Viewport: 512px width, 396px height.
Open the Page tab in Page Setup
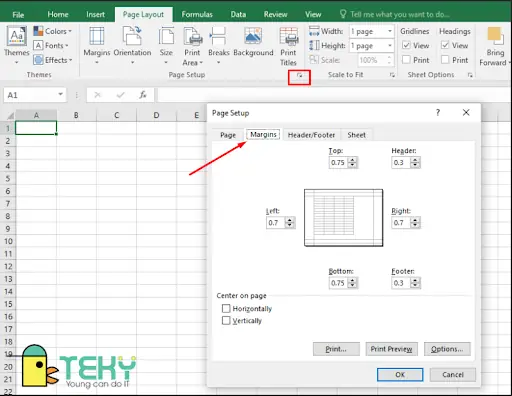(x=228, y=135)
